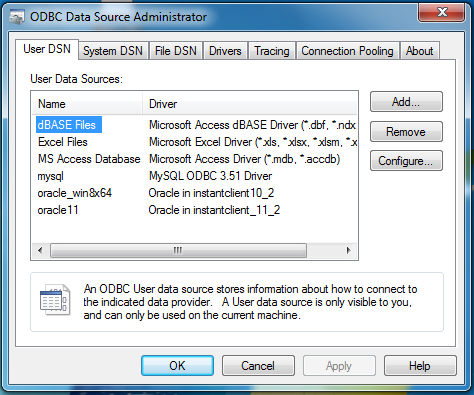Click the Microsoft Access dBASE Driver cell
This screenshot has height=395, width=474.
point(252,125)
